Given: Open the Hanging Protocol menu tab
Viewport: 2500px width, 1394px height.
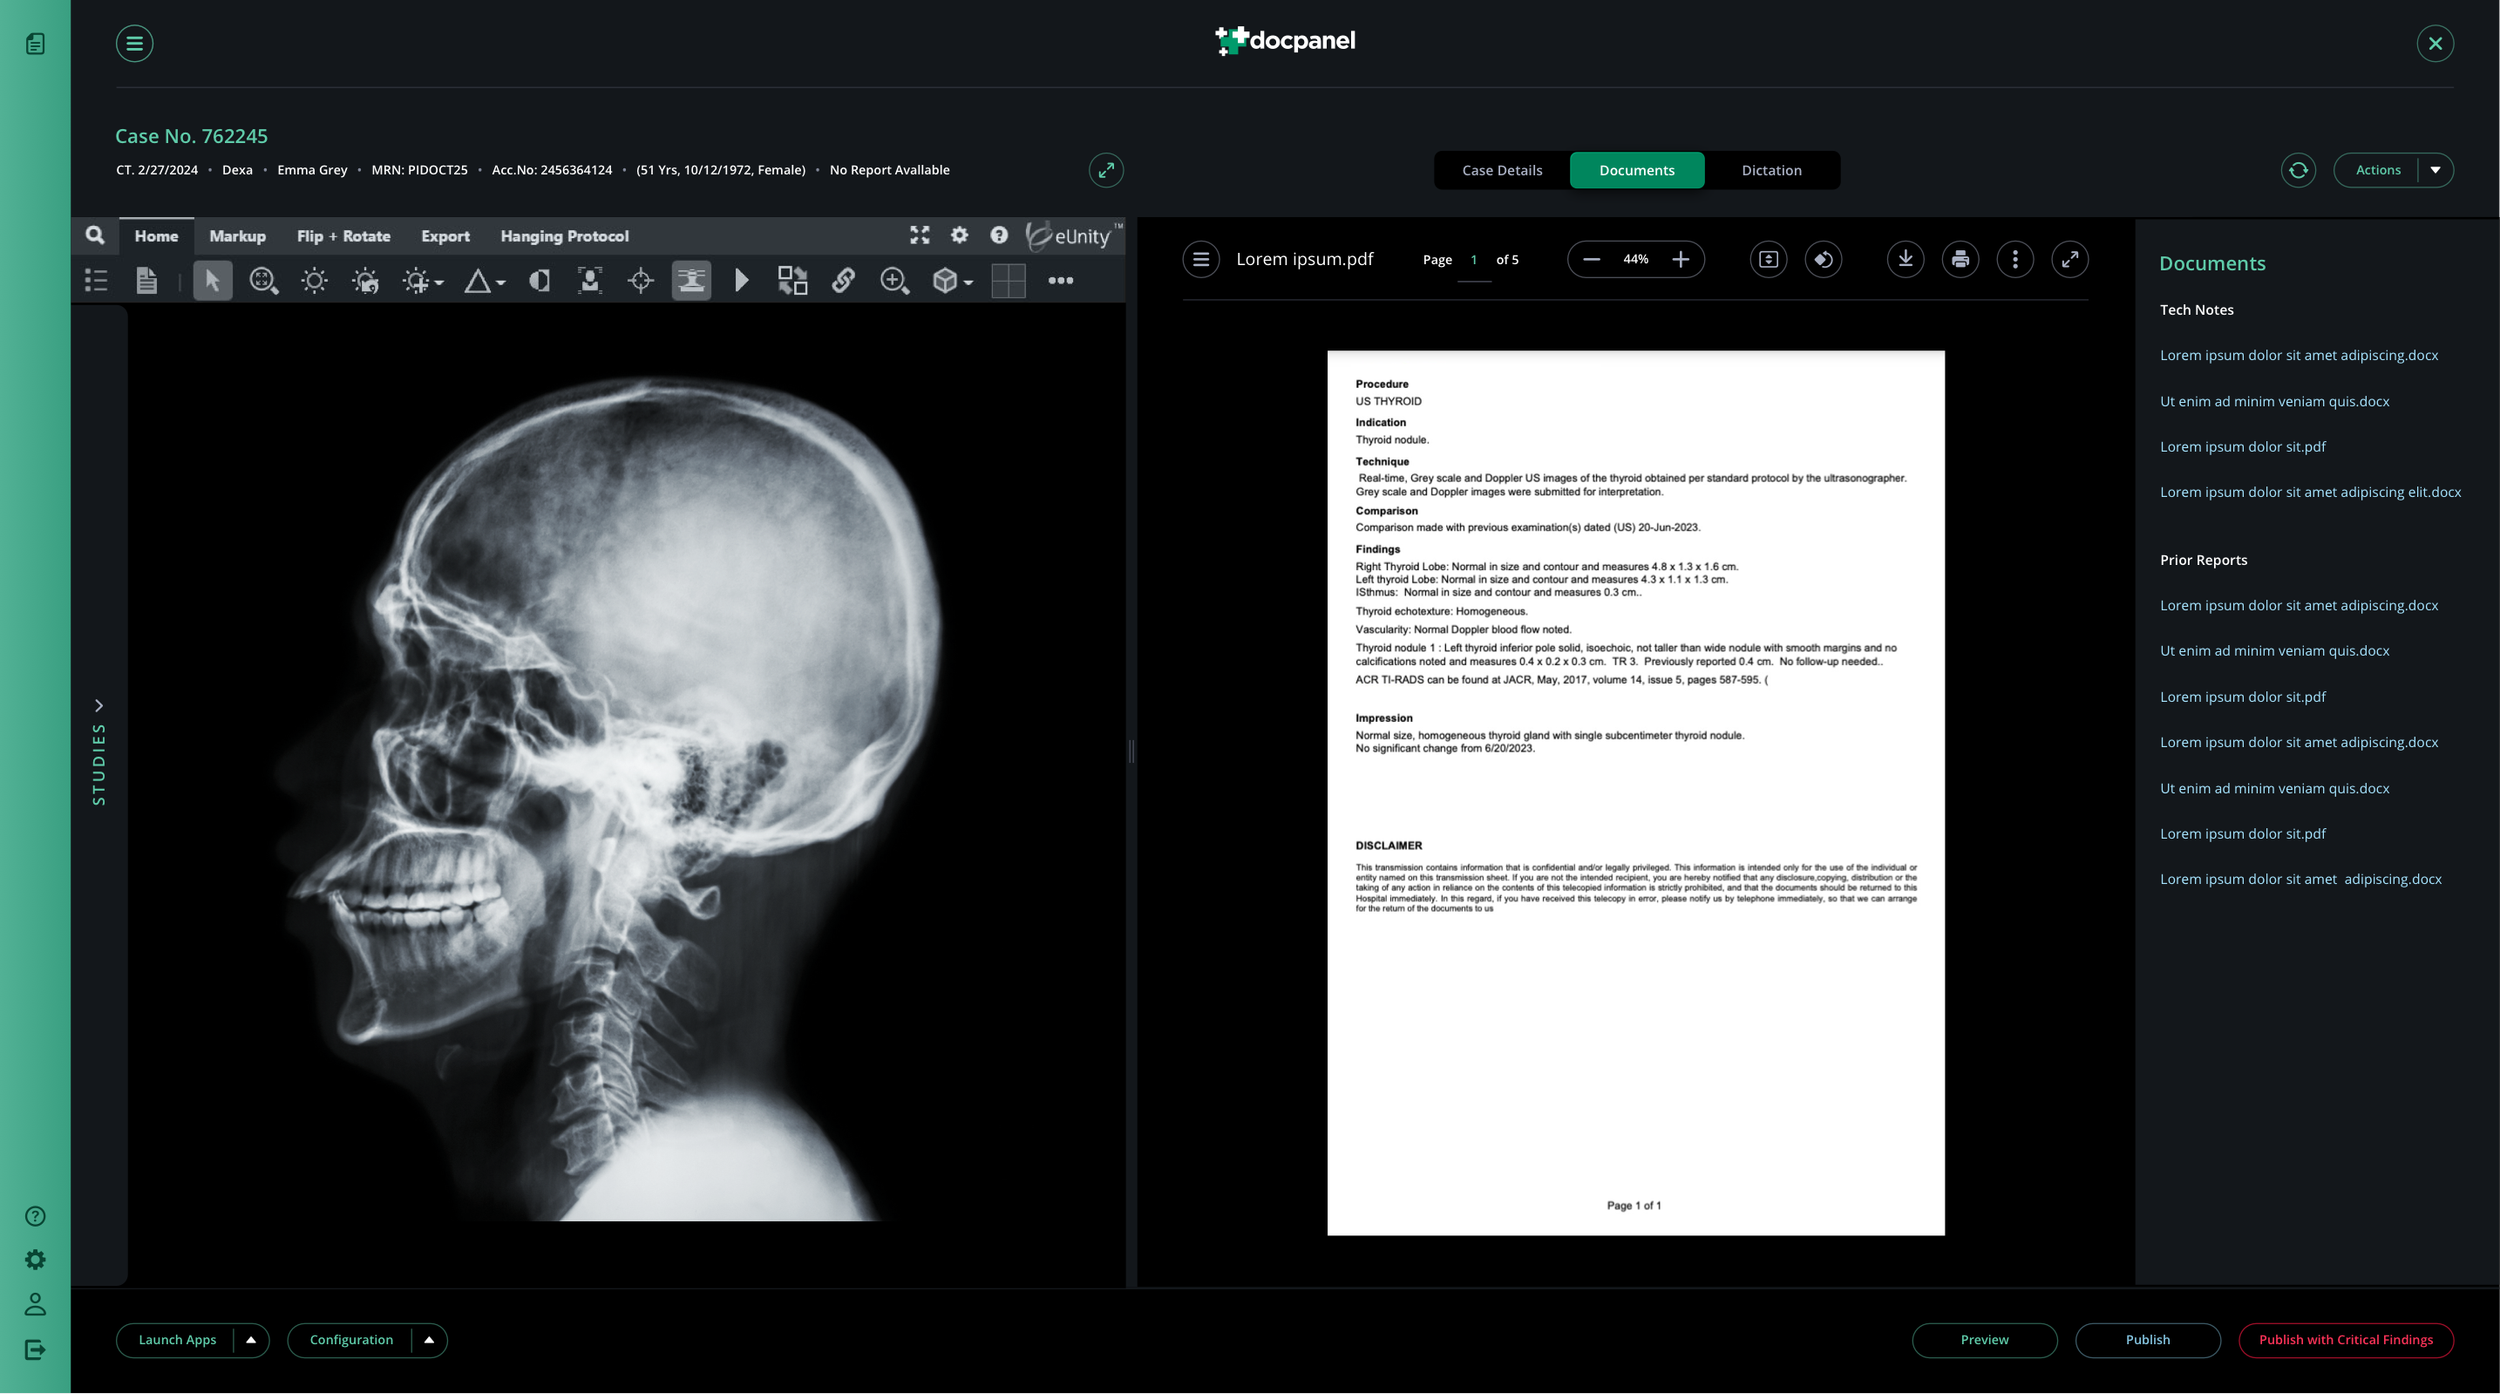Looking at the screenshot, I should pyautogui.click(x=564, y=236).
